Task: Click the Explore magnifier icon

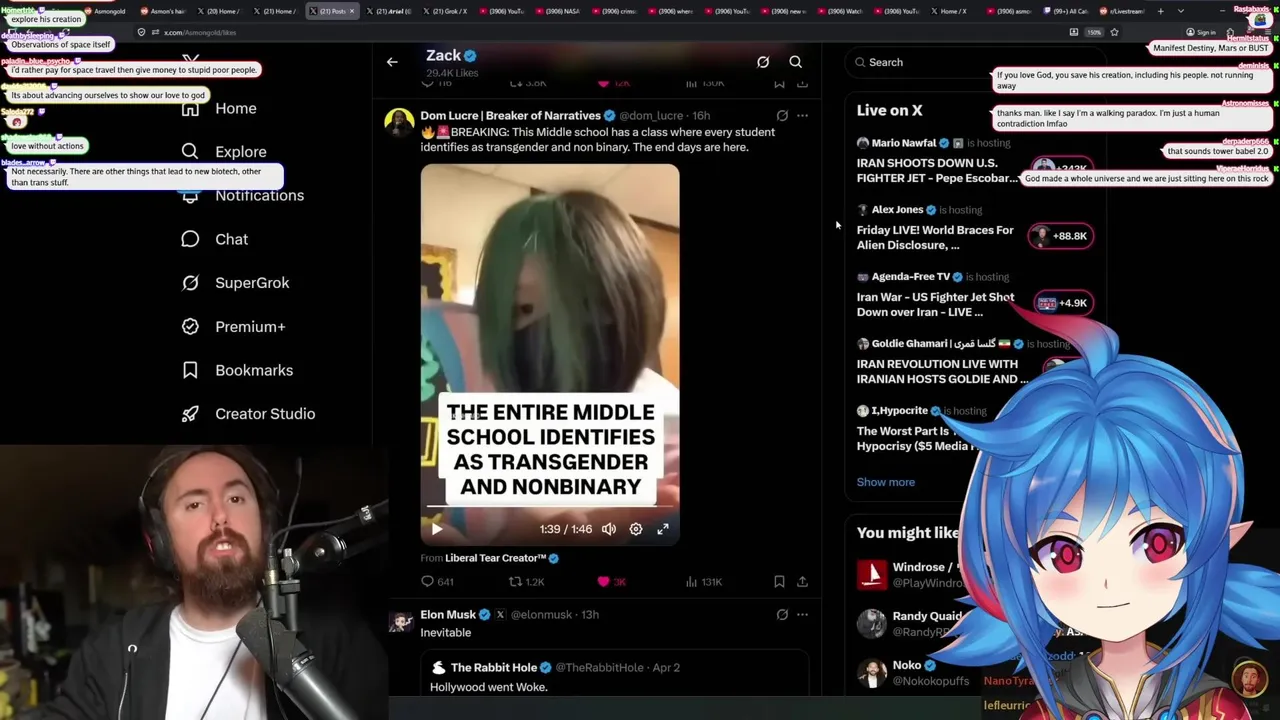Action: (x=190, y=152)
